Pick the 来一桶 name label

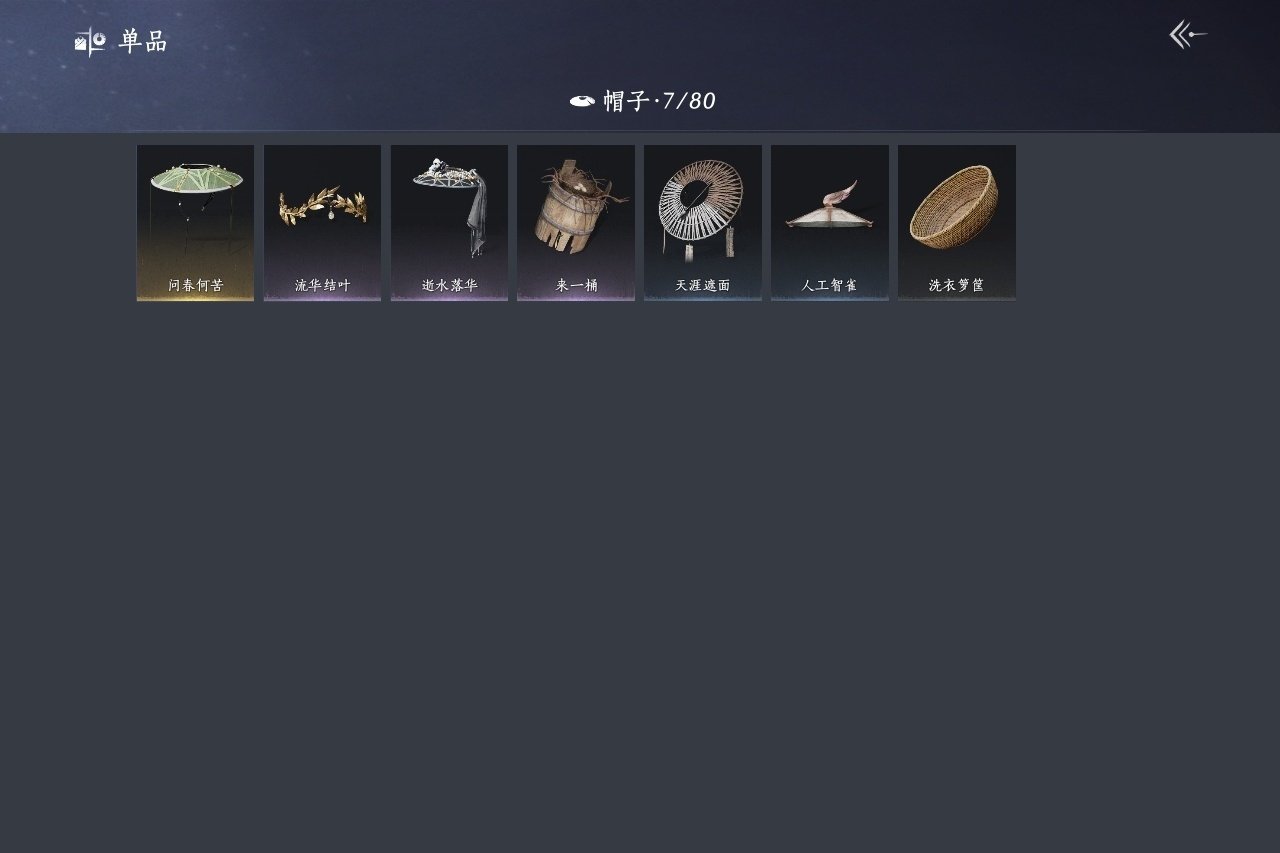click(577, 285)
